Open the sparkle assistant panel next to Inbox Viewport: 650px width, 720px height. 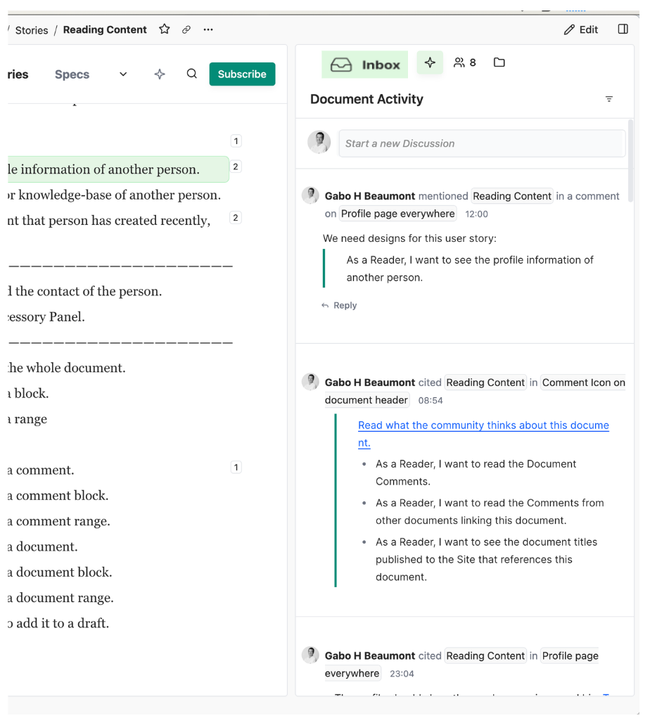(429, 63)
